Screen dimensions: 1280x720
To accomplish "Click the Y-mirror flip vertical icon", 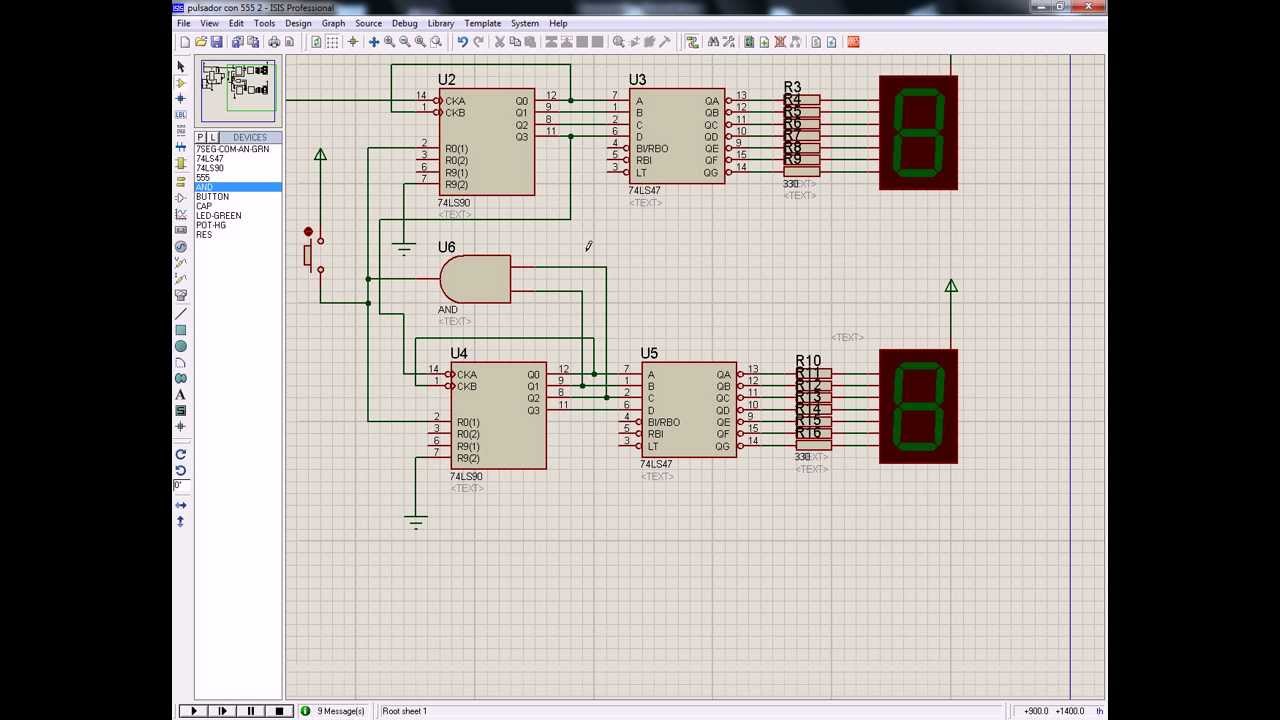I will coord(181,521).
